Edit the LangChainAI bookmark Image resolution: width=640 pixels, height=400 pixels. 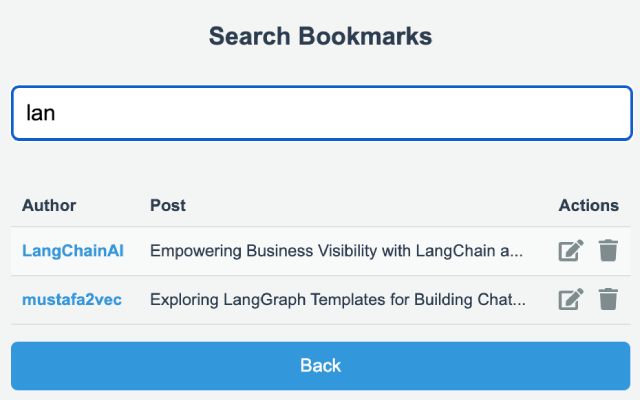click(x=570, y=251)
